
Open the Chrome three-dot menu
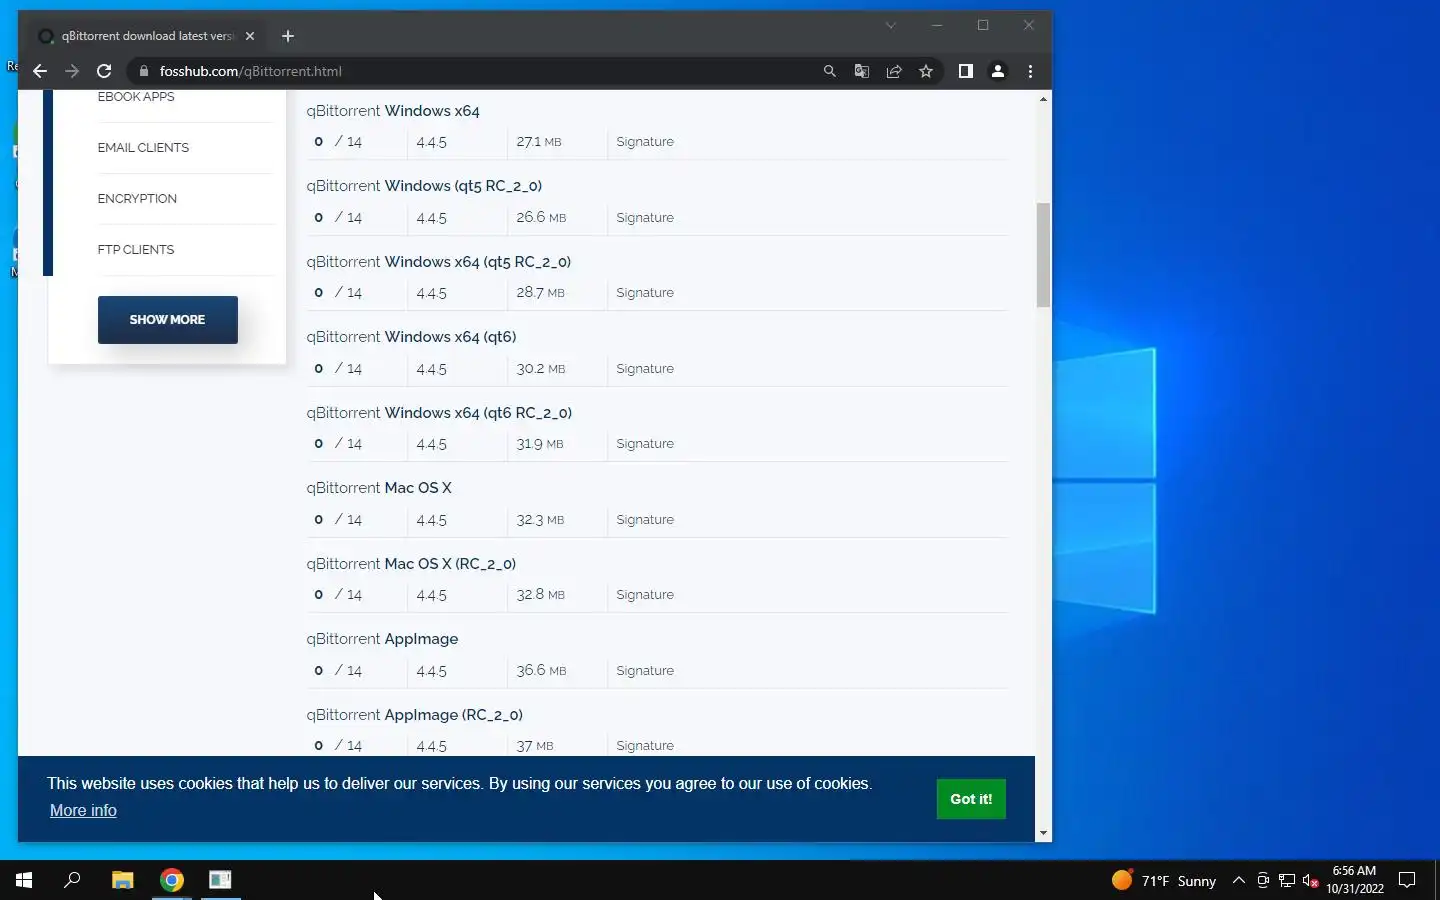(x=1030, y=71)
